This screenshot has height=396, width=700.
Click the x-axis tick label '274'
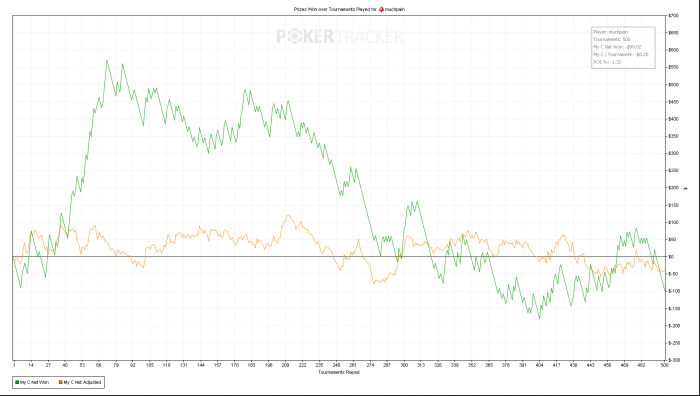370,365
